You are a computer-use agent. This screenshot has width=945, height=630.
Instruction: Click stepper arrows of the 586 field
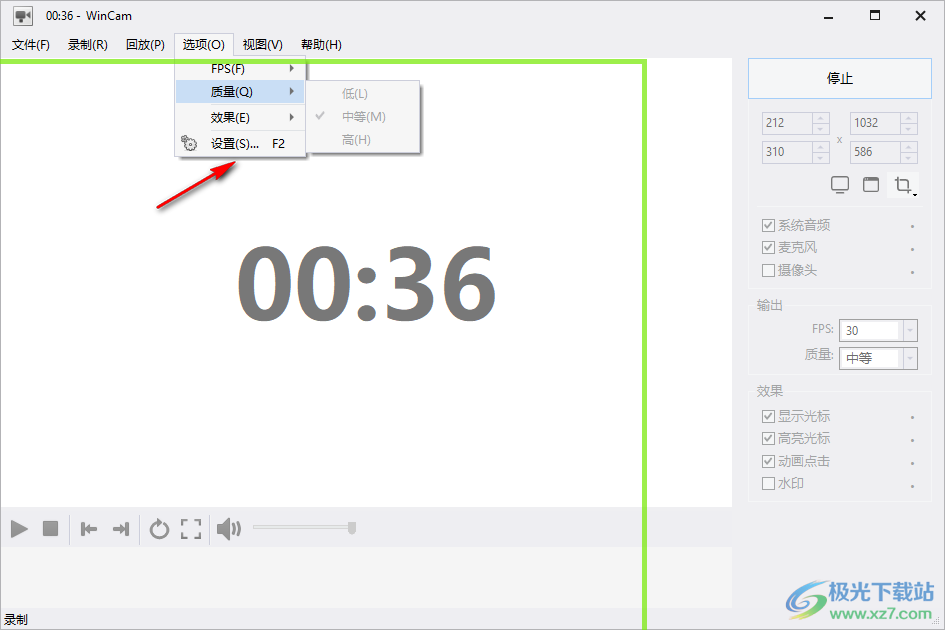[909, 152]
